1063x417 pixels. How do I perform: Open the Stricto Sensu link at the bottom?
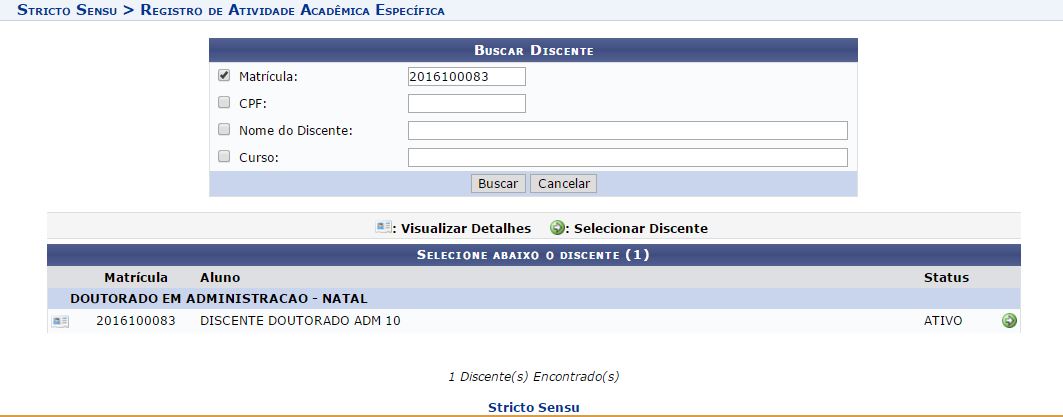[533, 407]
